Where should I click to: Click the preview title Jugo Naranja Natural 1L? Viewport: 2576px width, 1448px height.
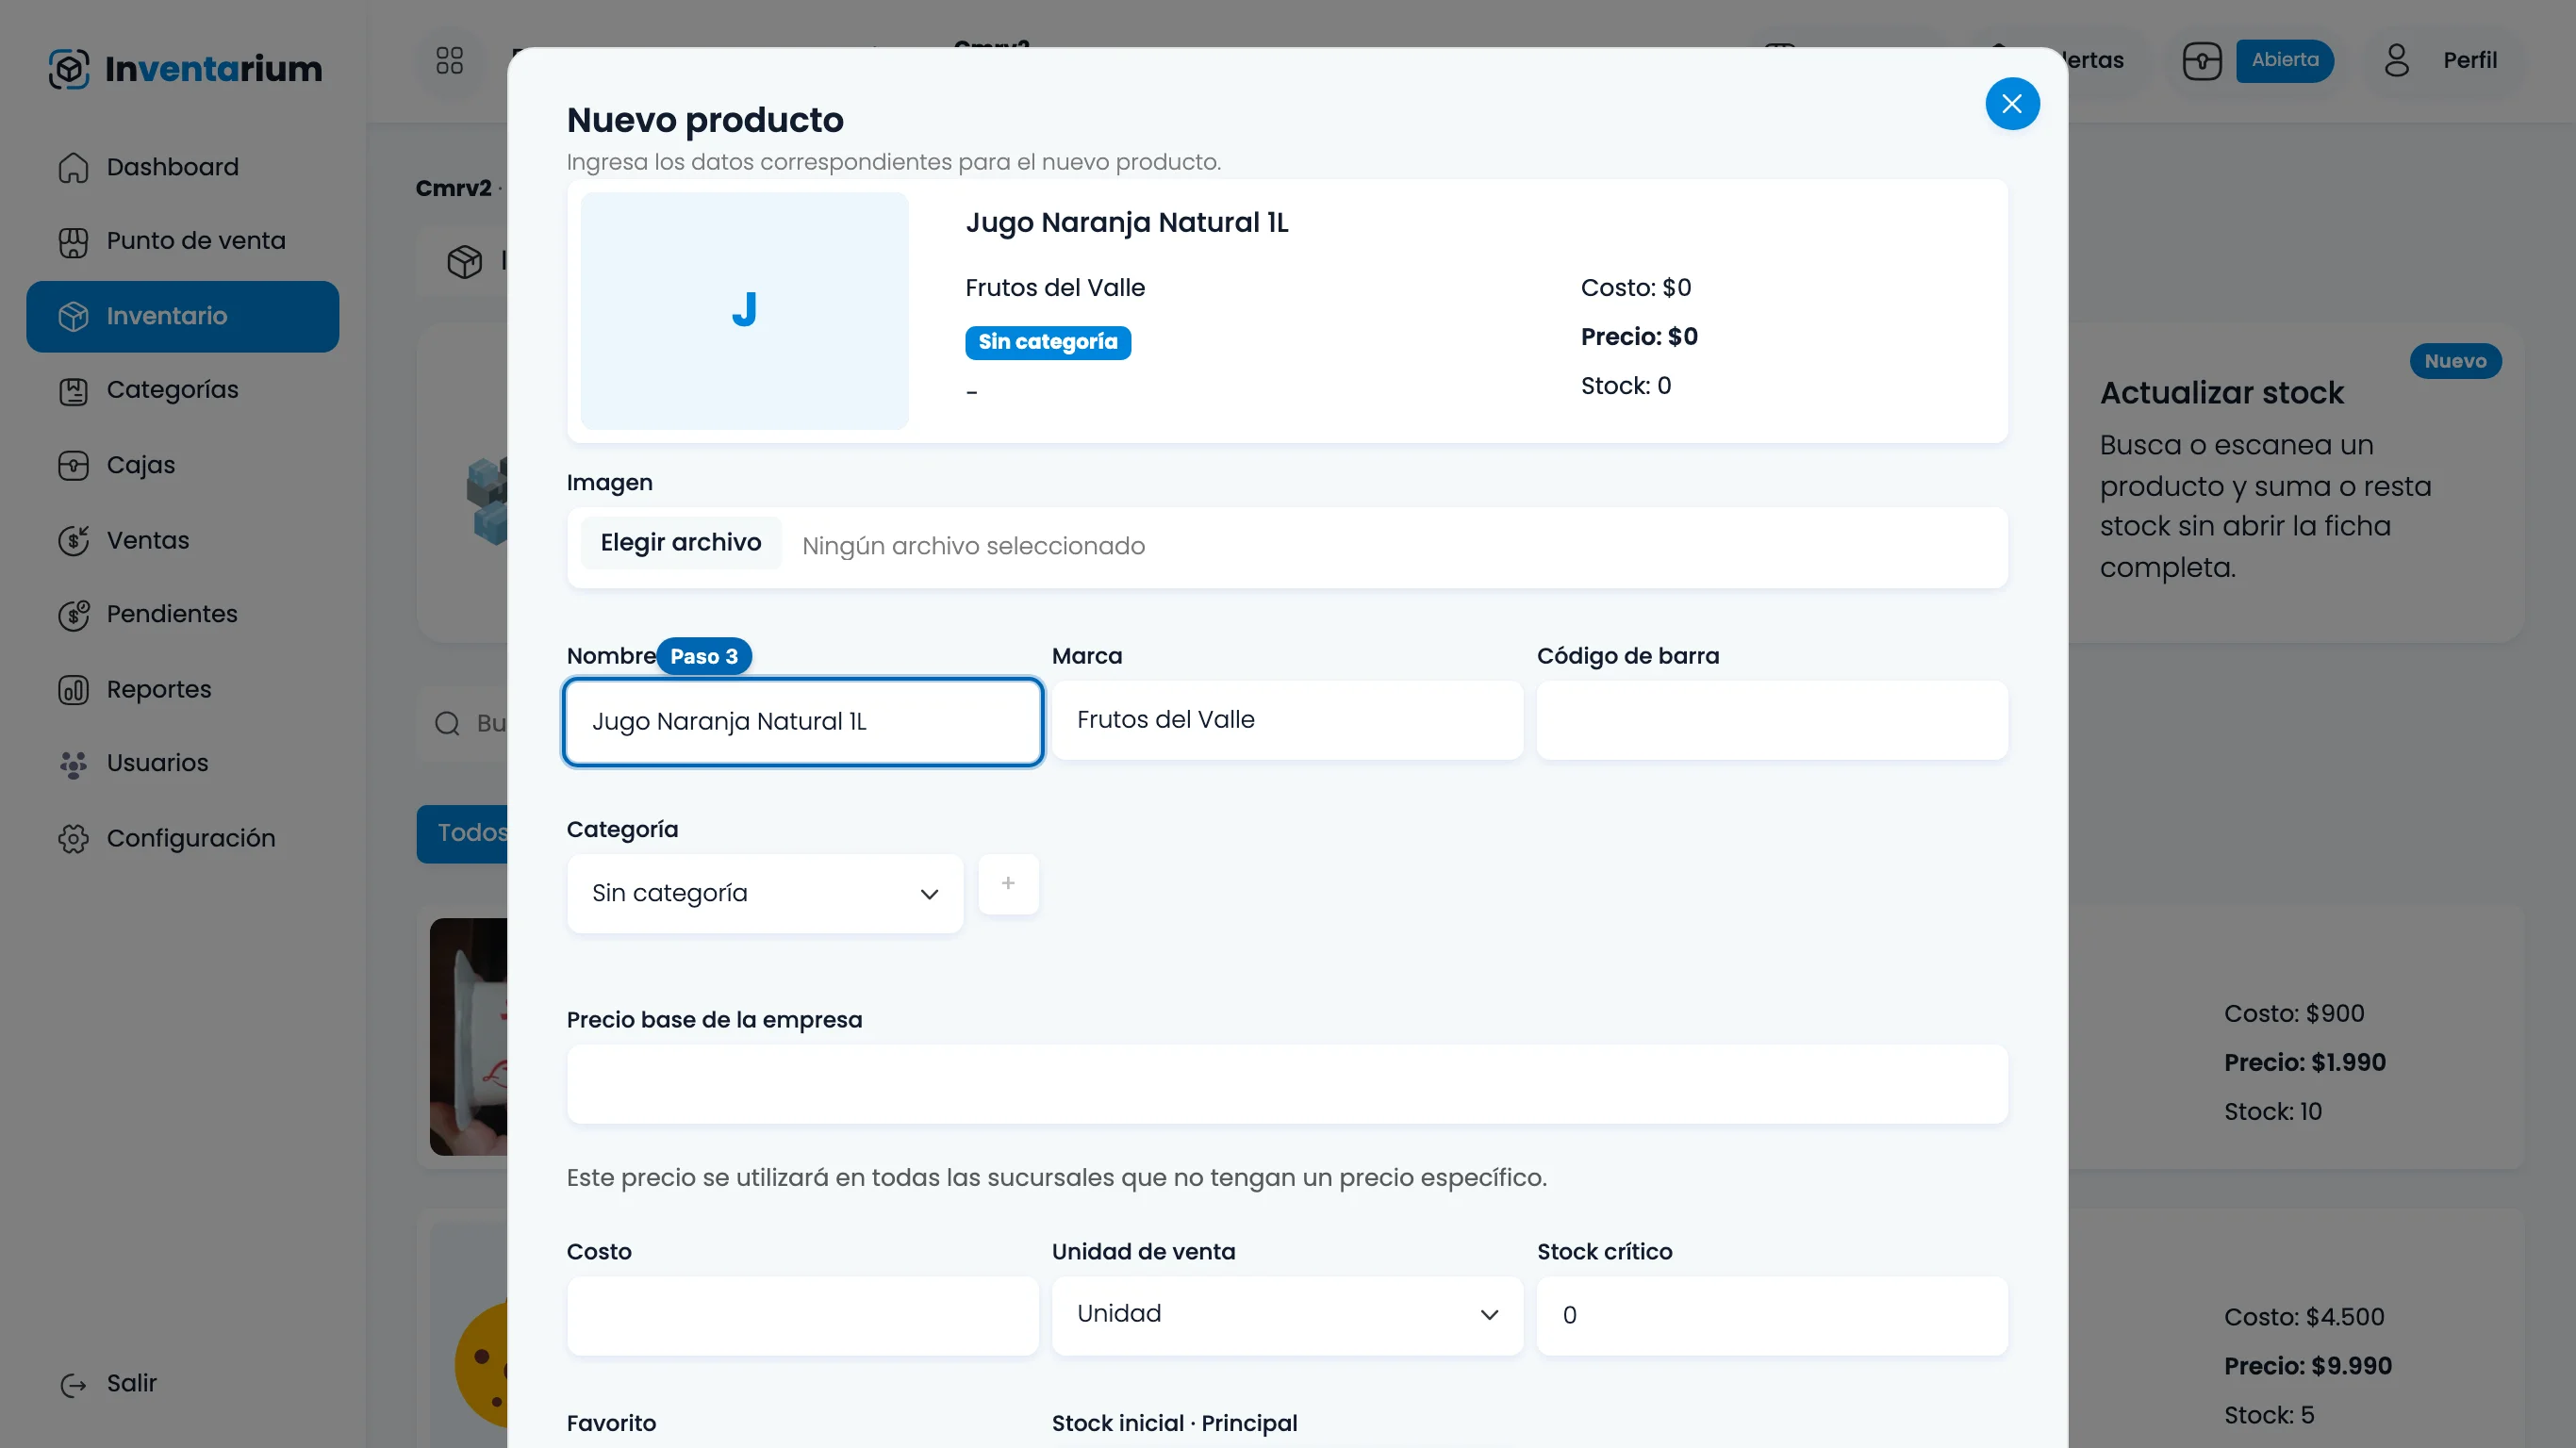[1127, 223]
